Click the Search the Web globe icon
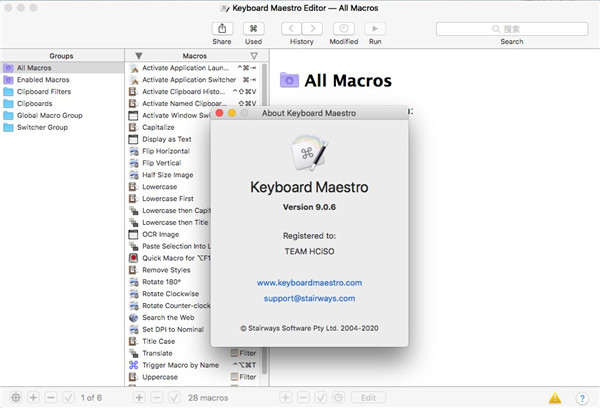The image size is (600, 408). pyautogui.click(x=134, y=318)
